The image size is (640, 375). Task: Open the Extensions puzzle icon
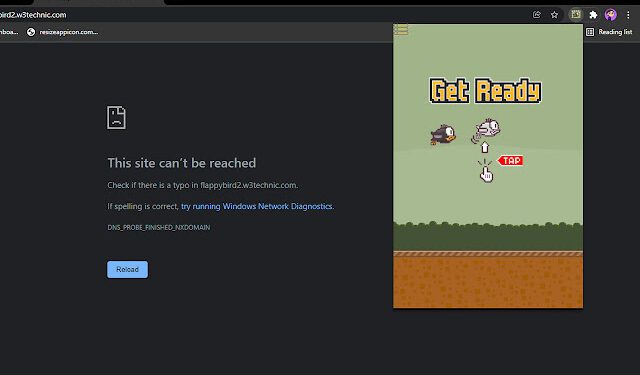click(x=593, y=15)
